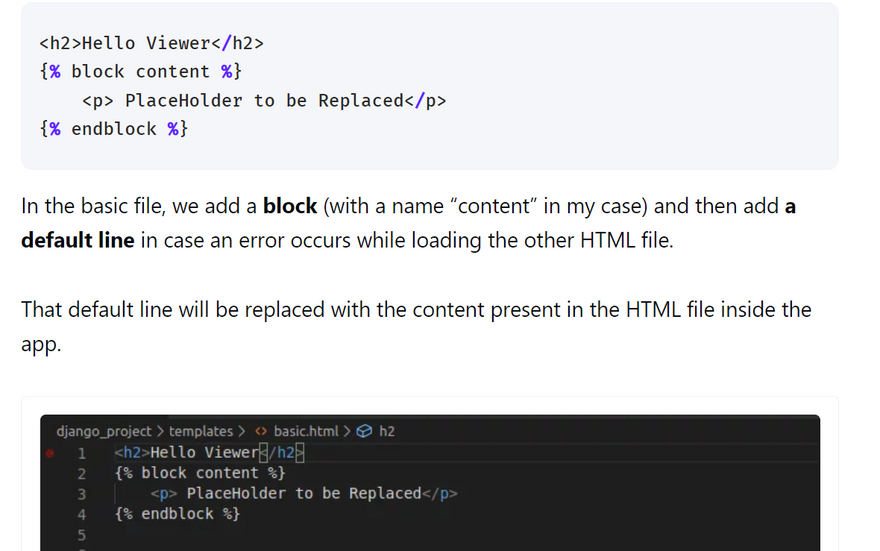Image resolution: width=880 pixels, height=551 pixels.
Task: Click PlaceHolder paragraph line in top snippet
Action: coord(264,101)
